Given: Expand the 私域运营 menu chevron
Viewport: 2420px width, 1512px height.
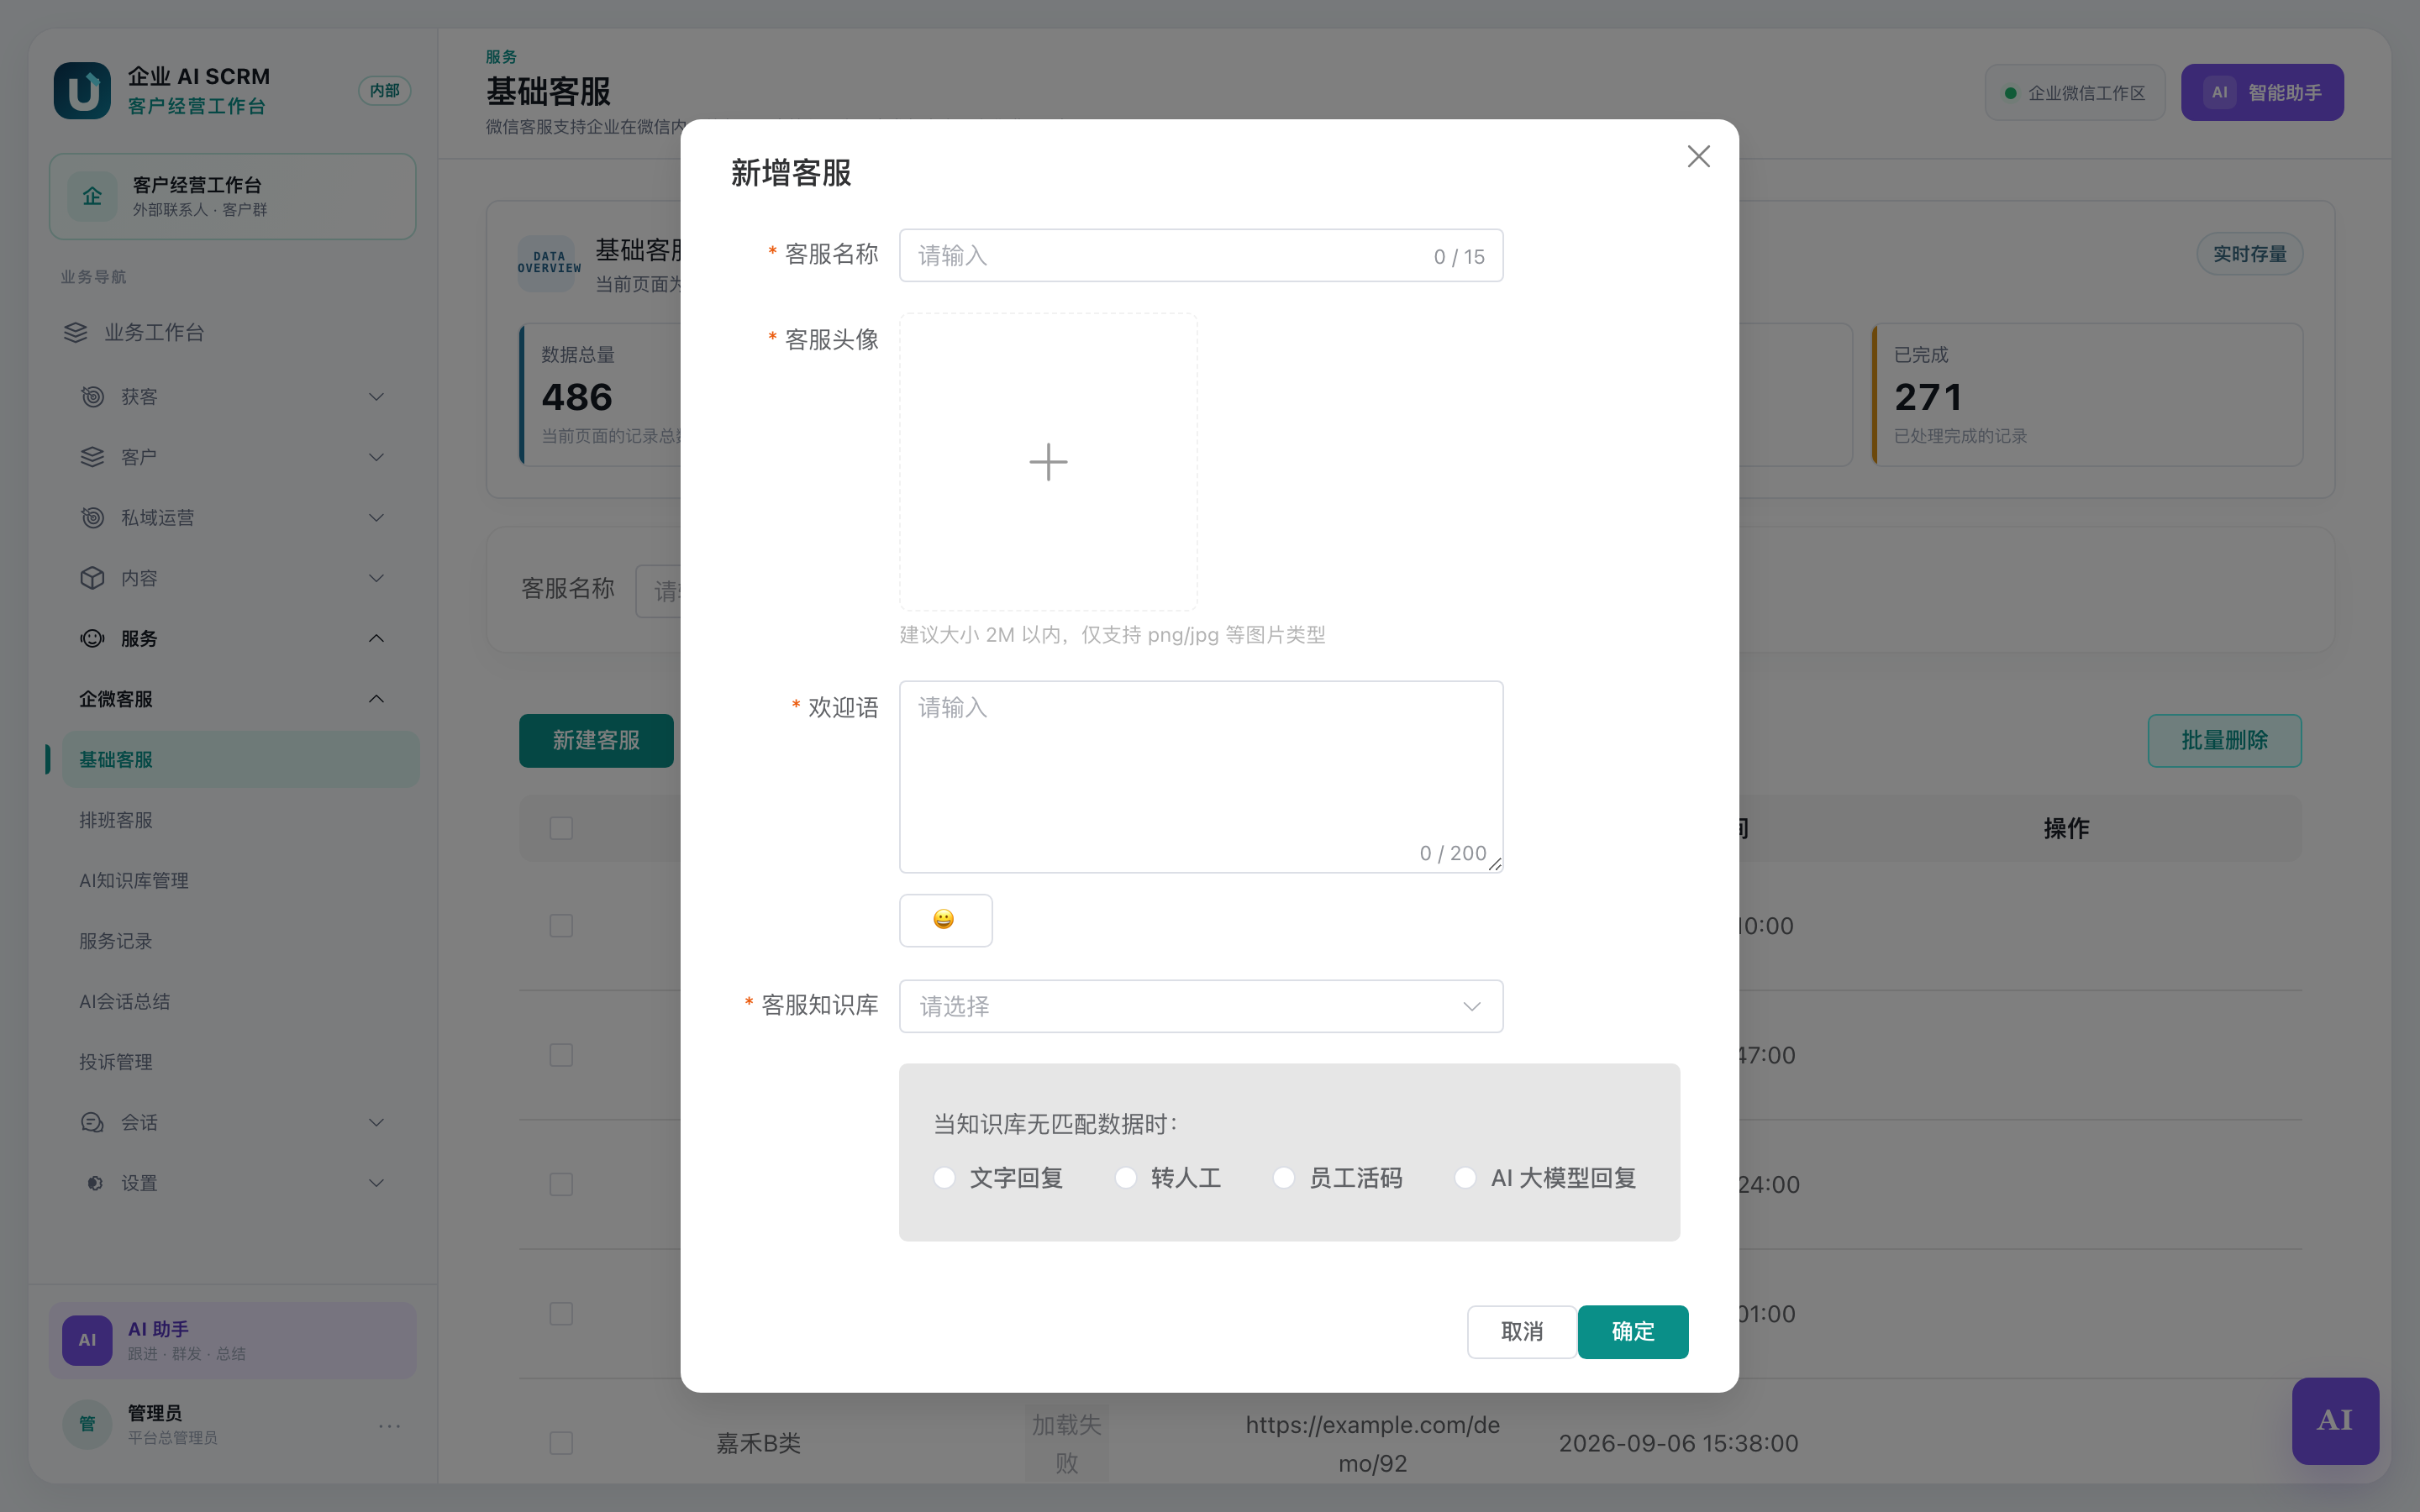Looking at the screenshot, I should 376,517.
